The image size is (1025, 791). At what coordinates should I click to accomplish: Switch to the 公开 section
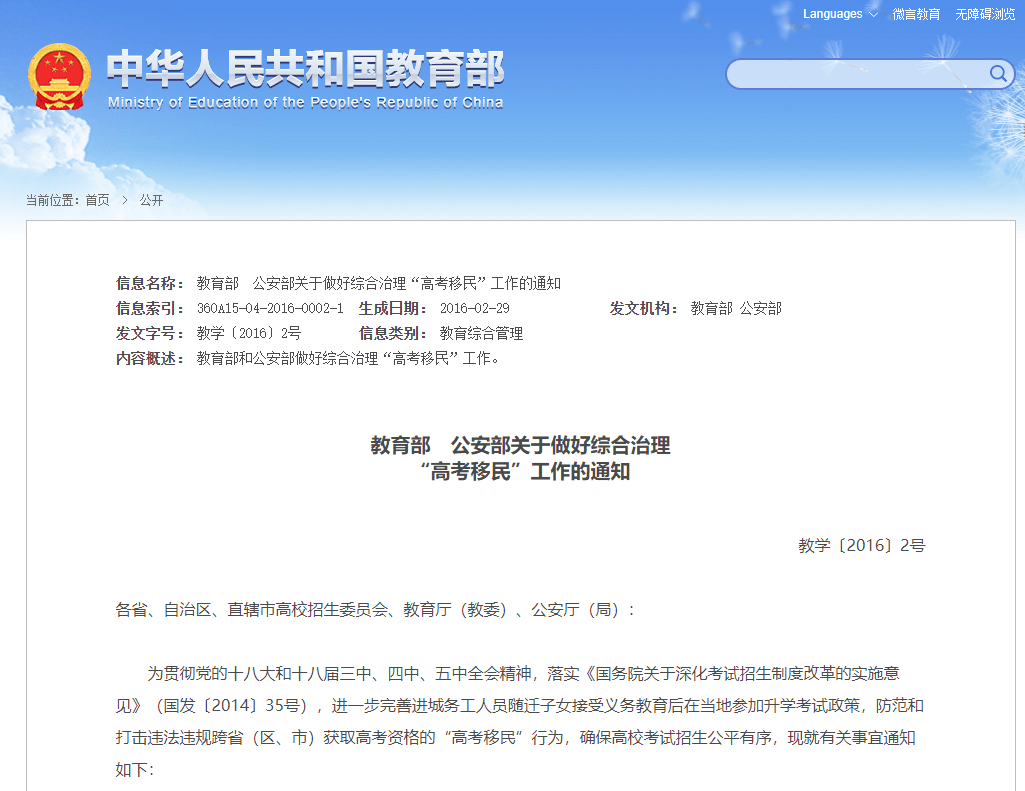pos(151,200)
